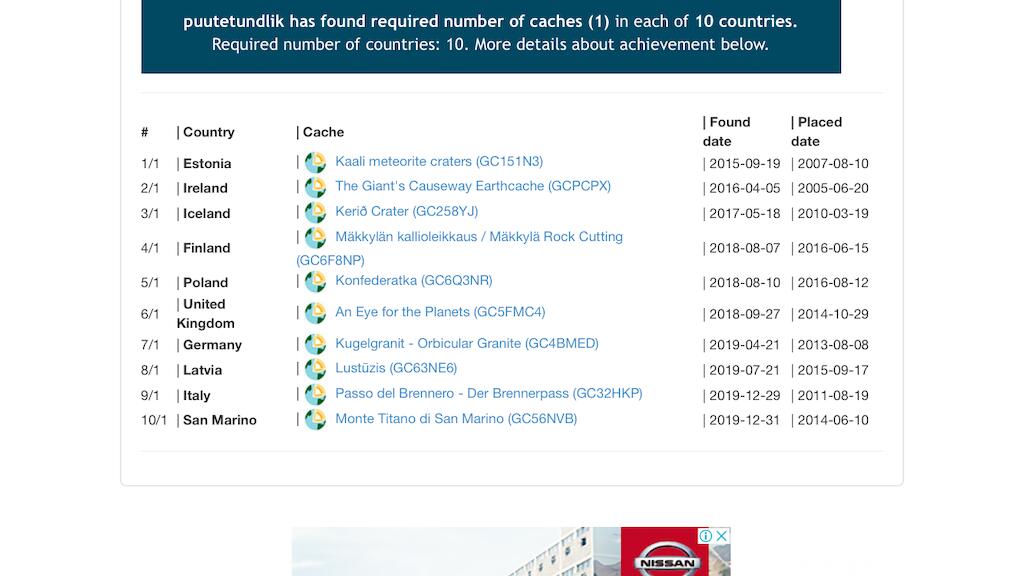The height and width of the screenshot is (576, 1024).
Task: Click the row number 1/1
Action: pos(150,163)
